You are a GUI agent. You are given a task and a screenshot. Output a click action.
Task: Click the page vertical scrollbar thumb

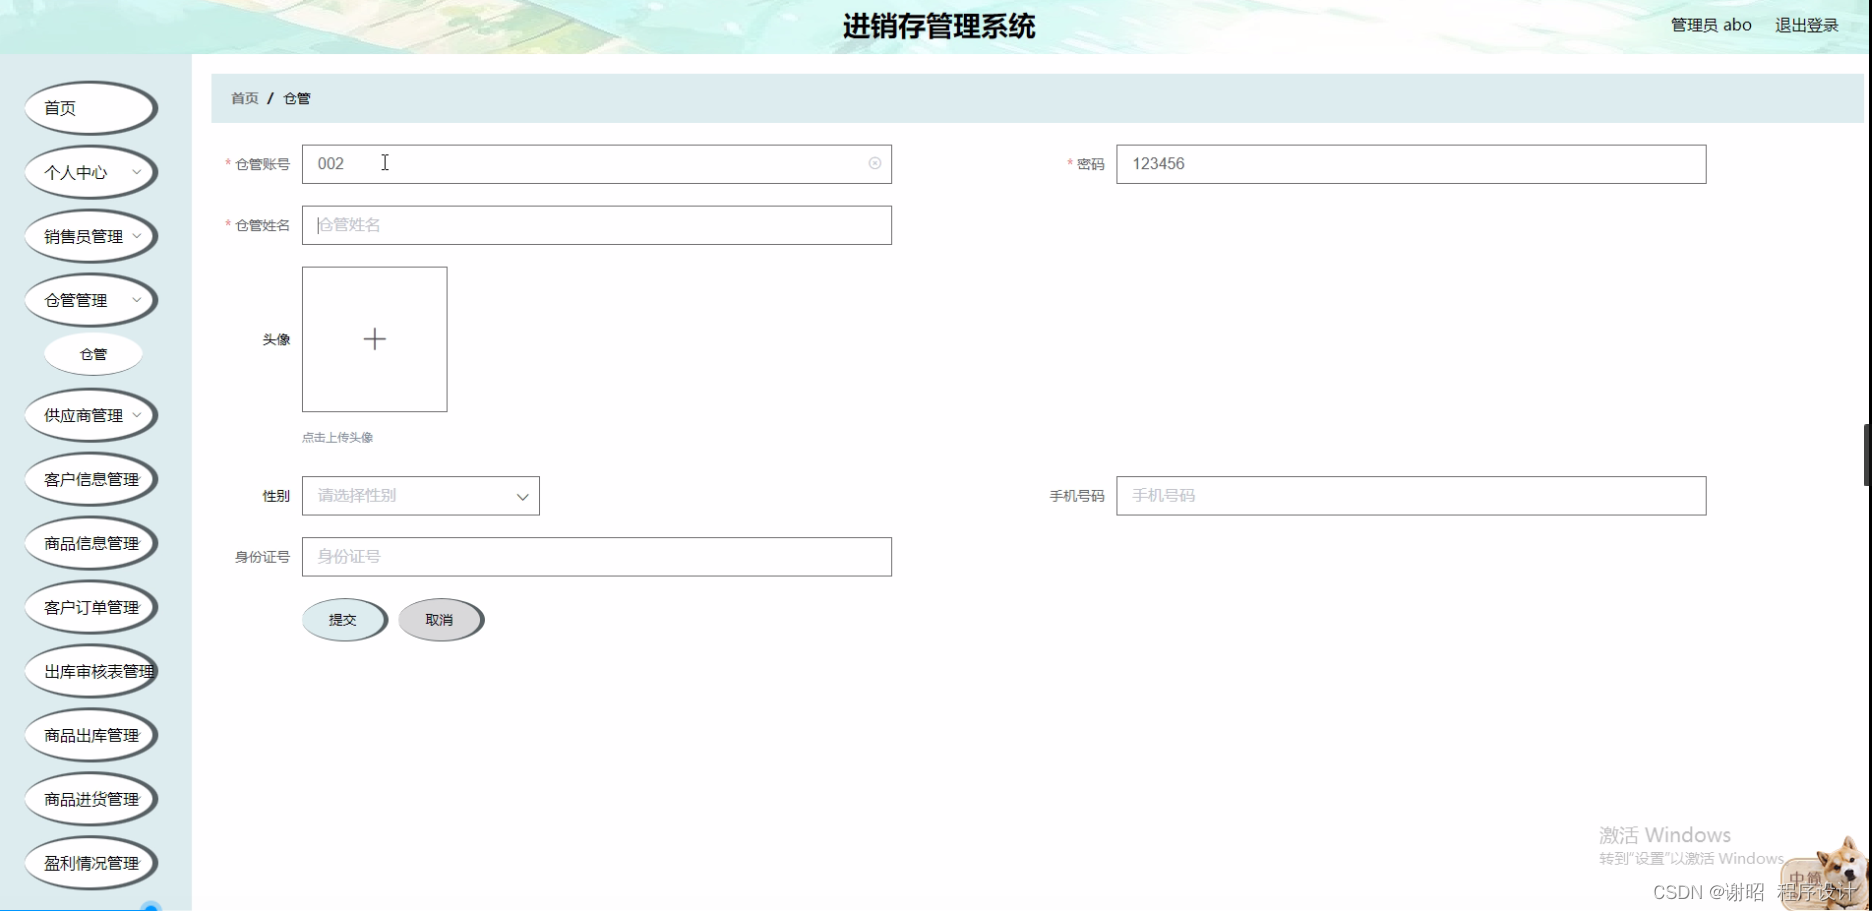(1867, 455)
